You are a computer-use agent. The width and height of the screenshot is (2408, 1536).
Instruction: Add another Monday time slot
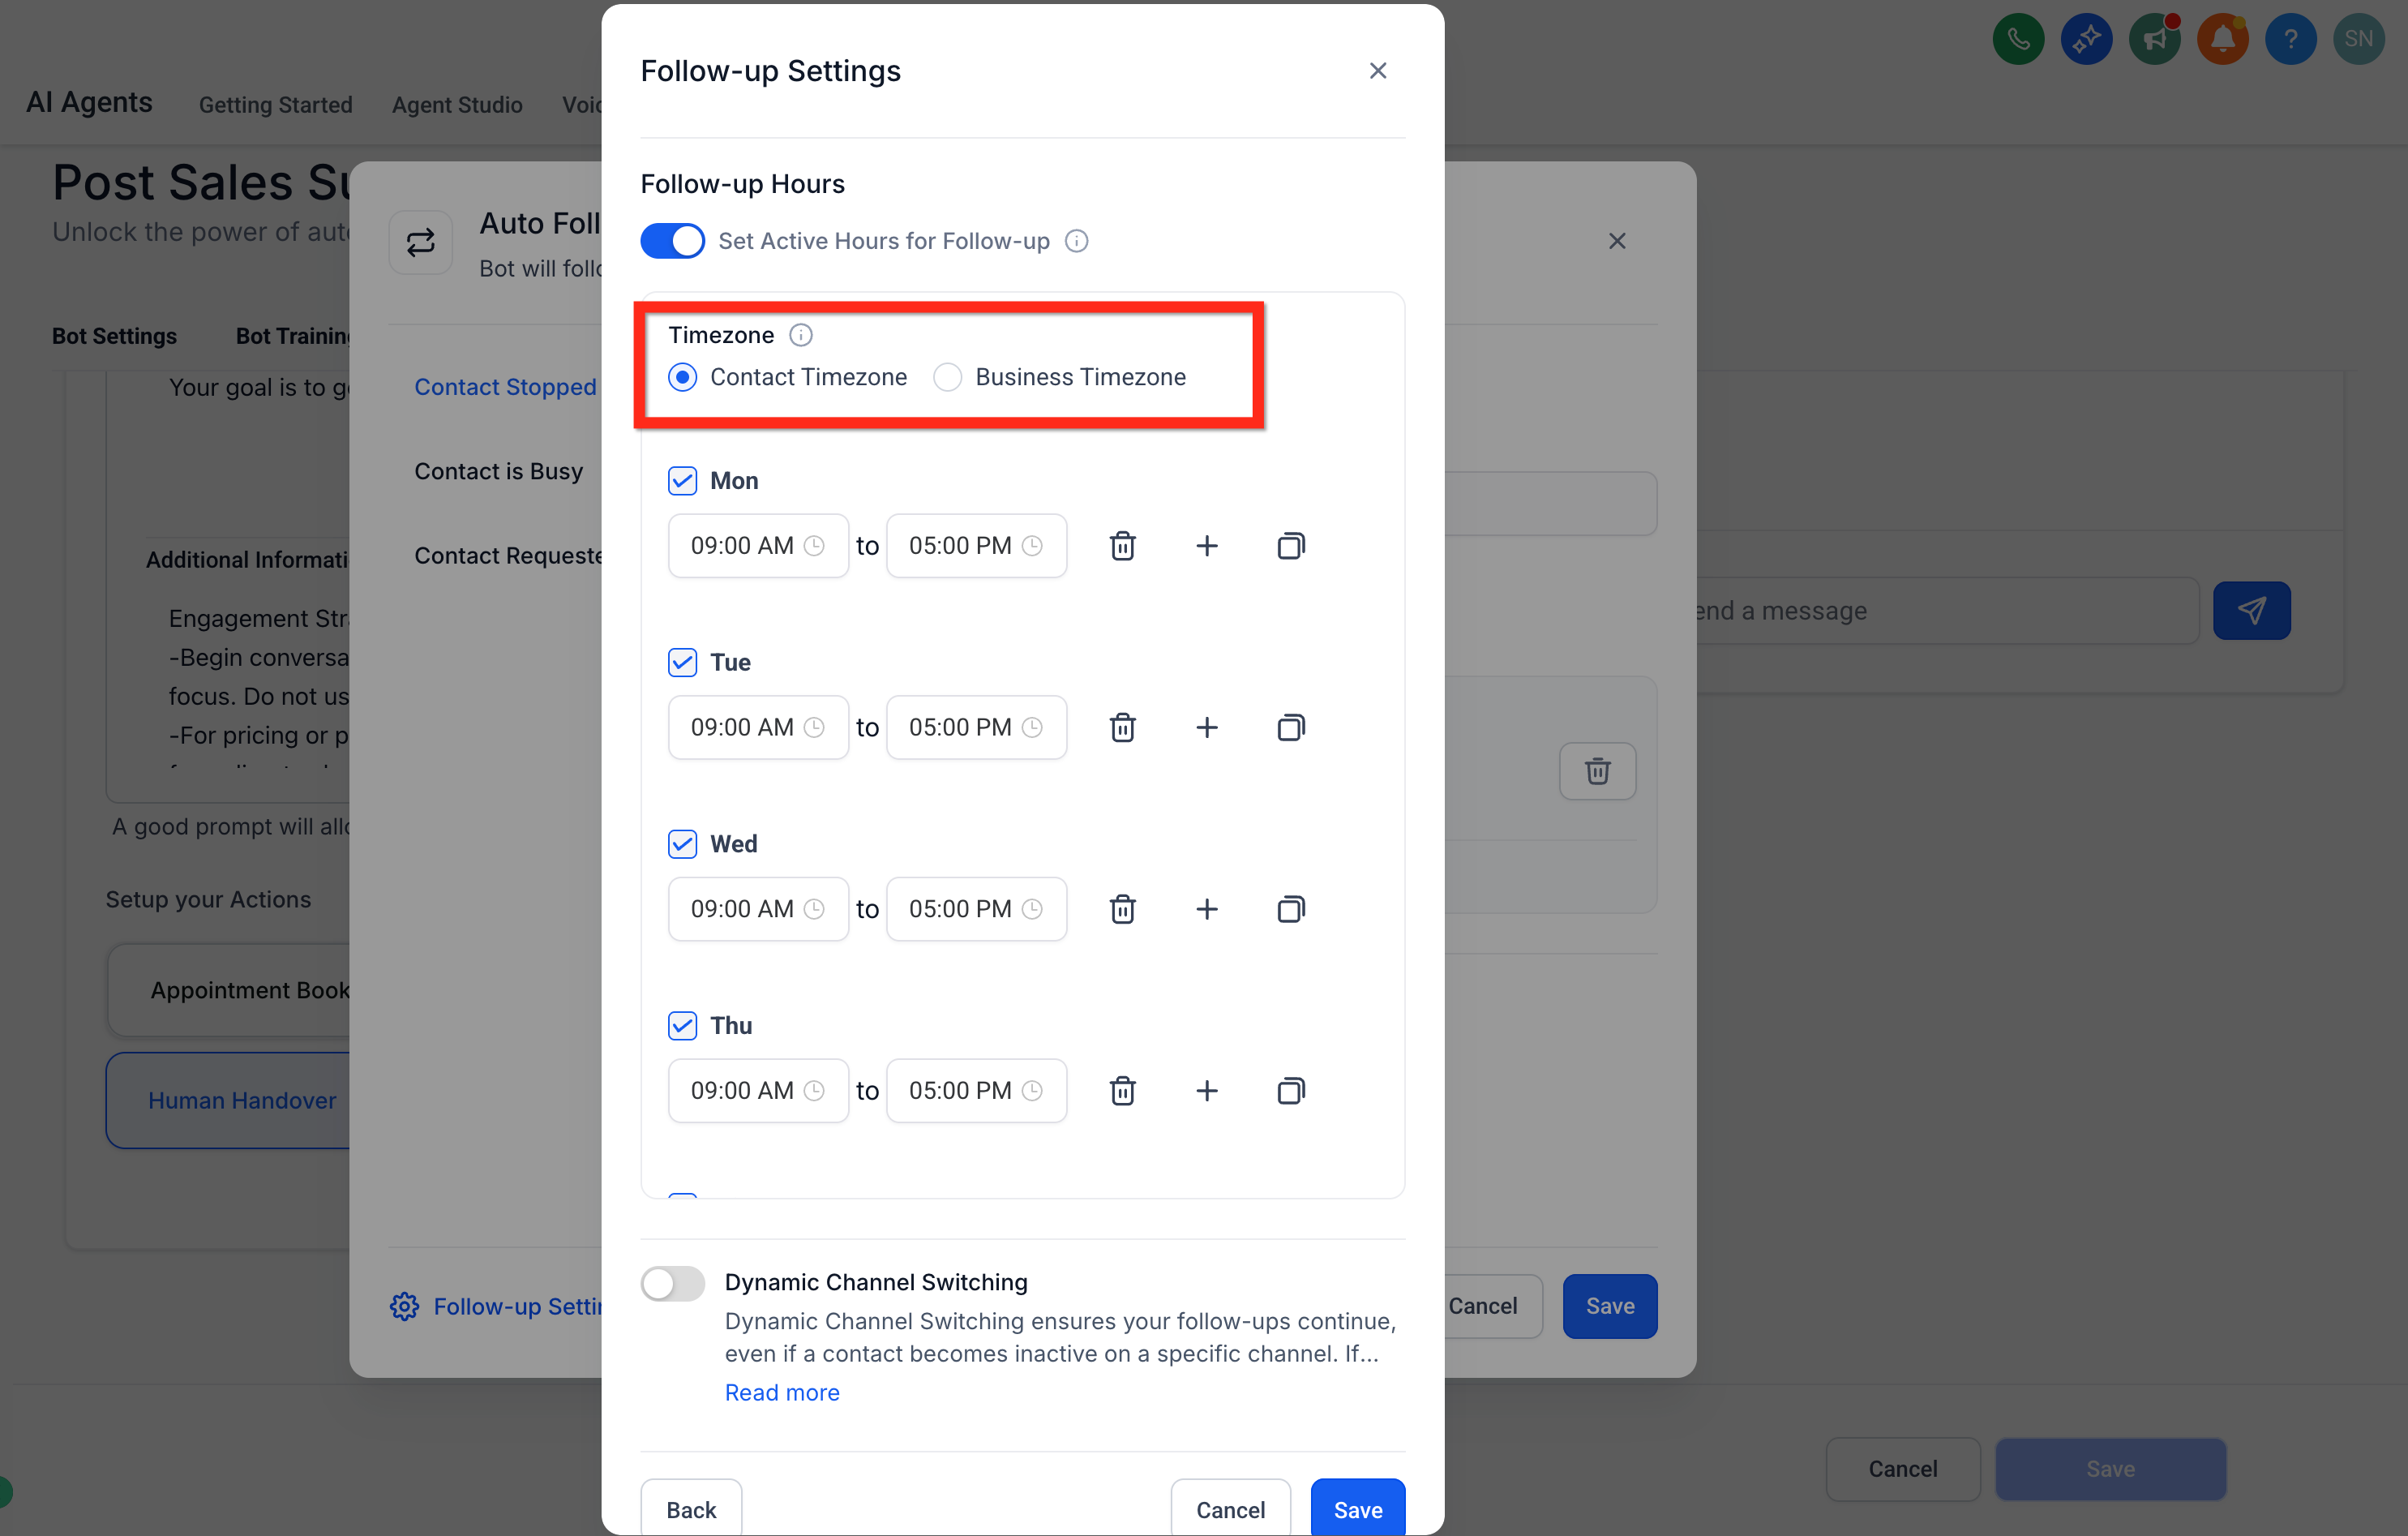tap(1207, 546)
